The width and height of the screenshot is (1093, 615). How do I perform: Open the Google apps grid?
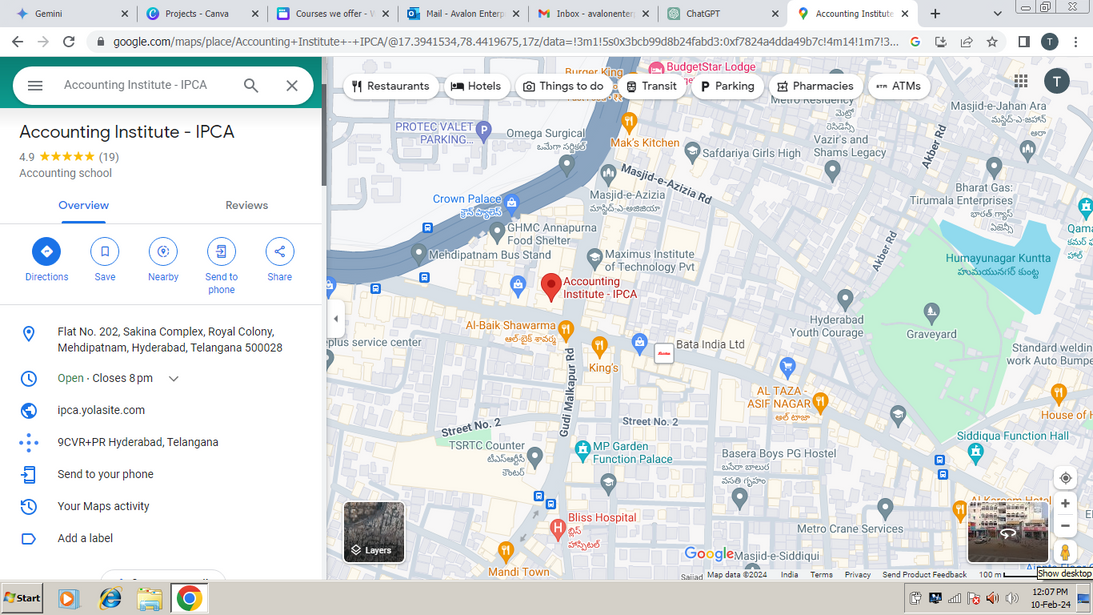point(1020,80)
